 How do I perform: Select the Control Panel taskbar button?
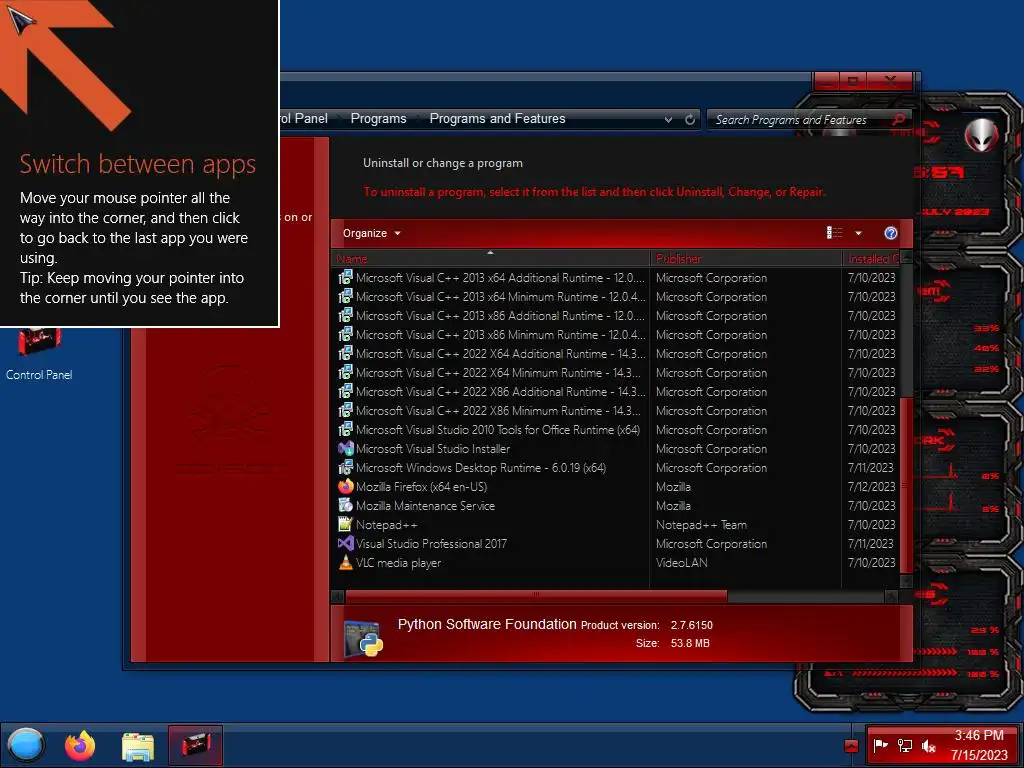click(x=195, y=745)
